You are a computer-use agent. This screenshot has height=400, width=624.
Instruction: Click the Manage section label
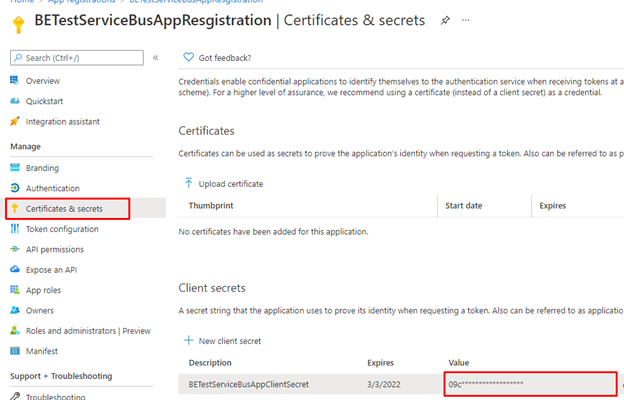point(25,146)
